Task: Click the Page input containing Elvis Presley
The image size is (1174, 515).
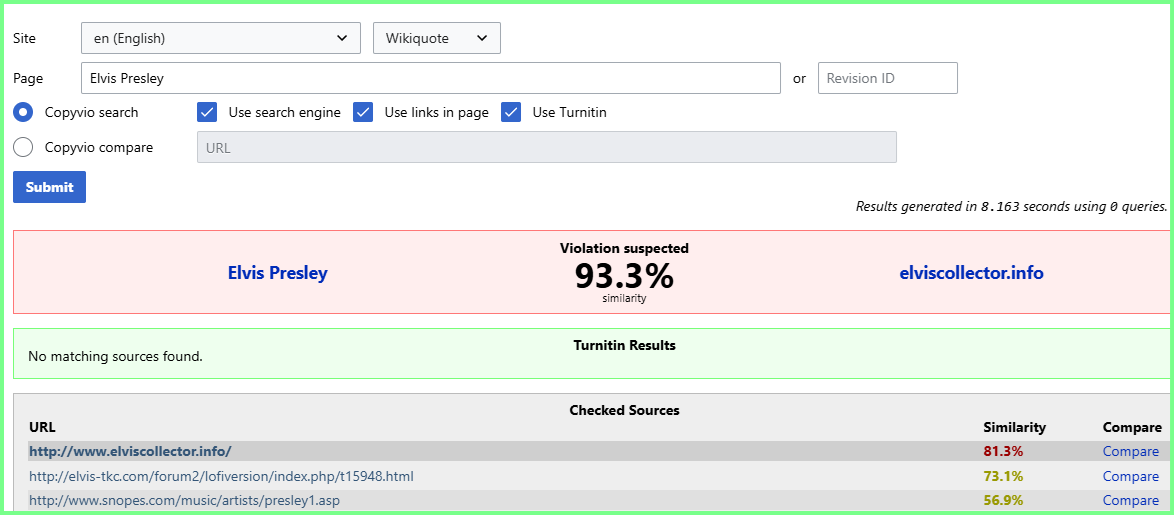Action: [431, 78]
